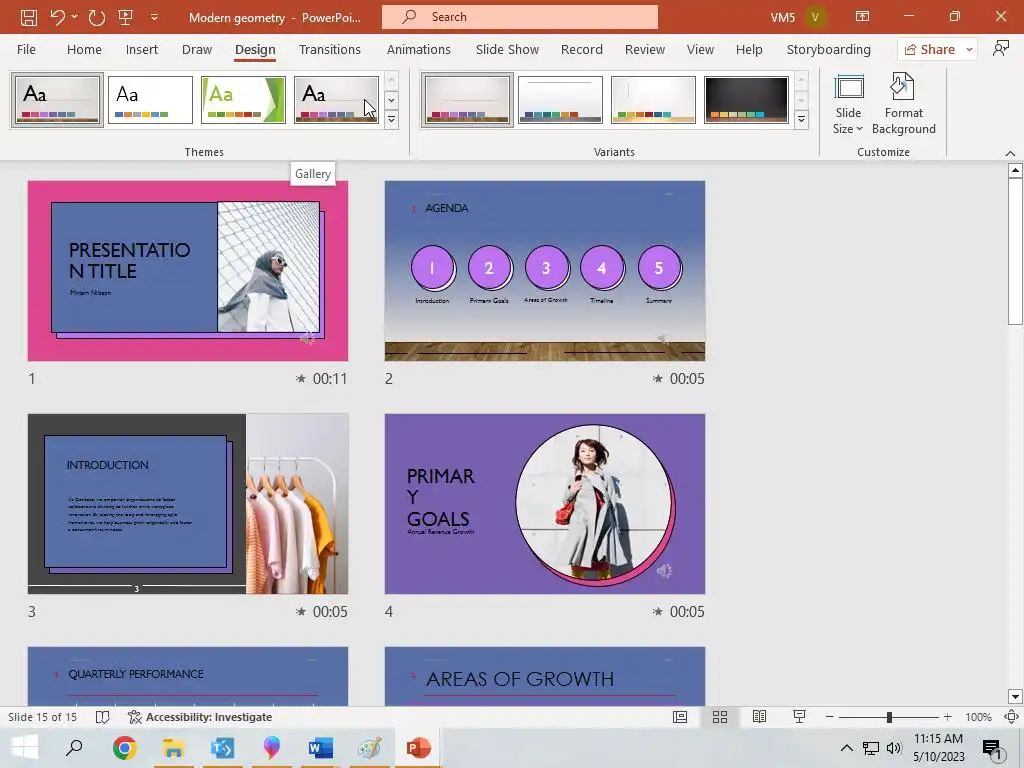The width and height of the screenshot is (1024, 768).
Task: Switch to Reading View icon
Action: tap(759, 717)
